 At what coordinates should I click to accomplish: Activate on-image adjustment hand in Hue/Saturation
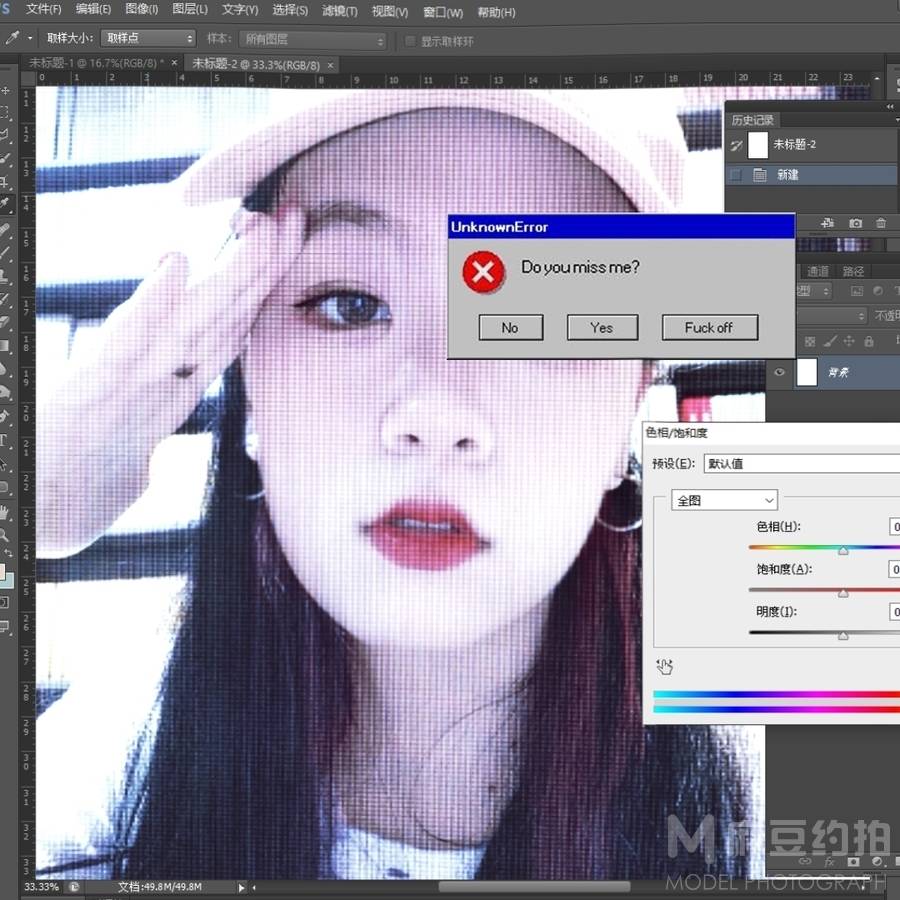point(665,666)
